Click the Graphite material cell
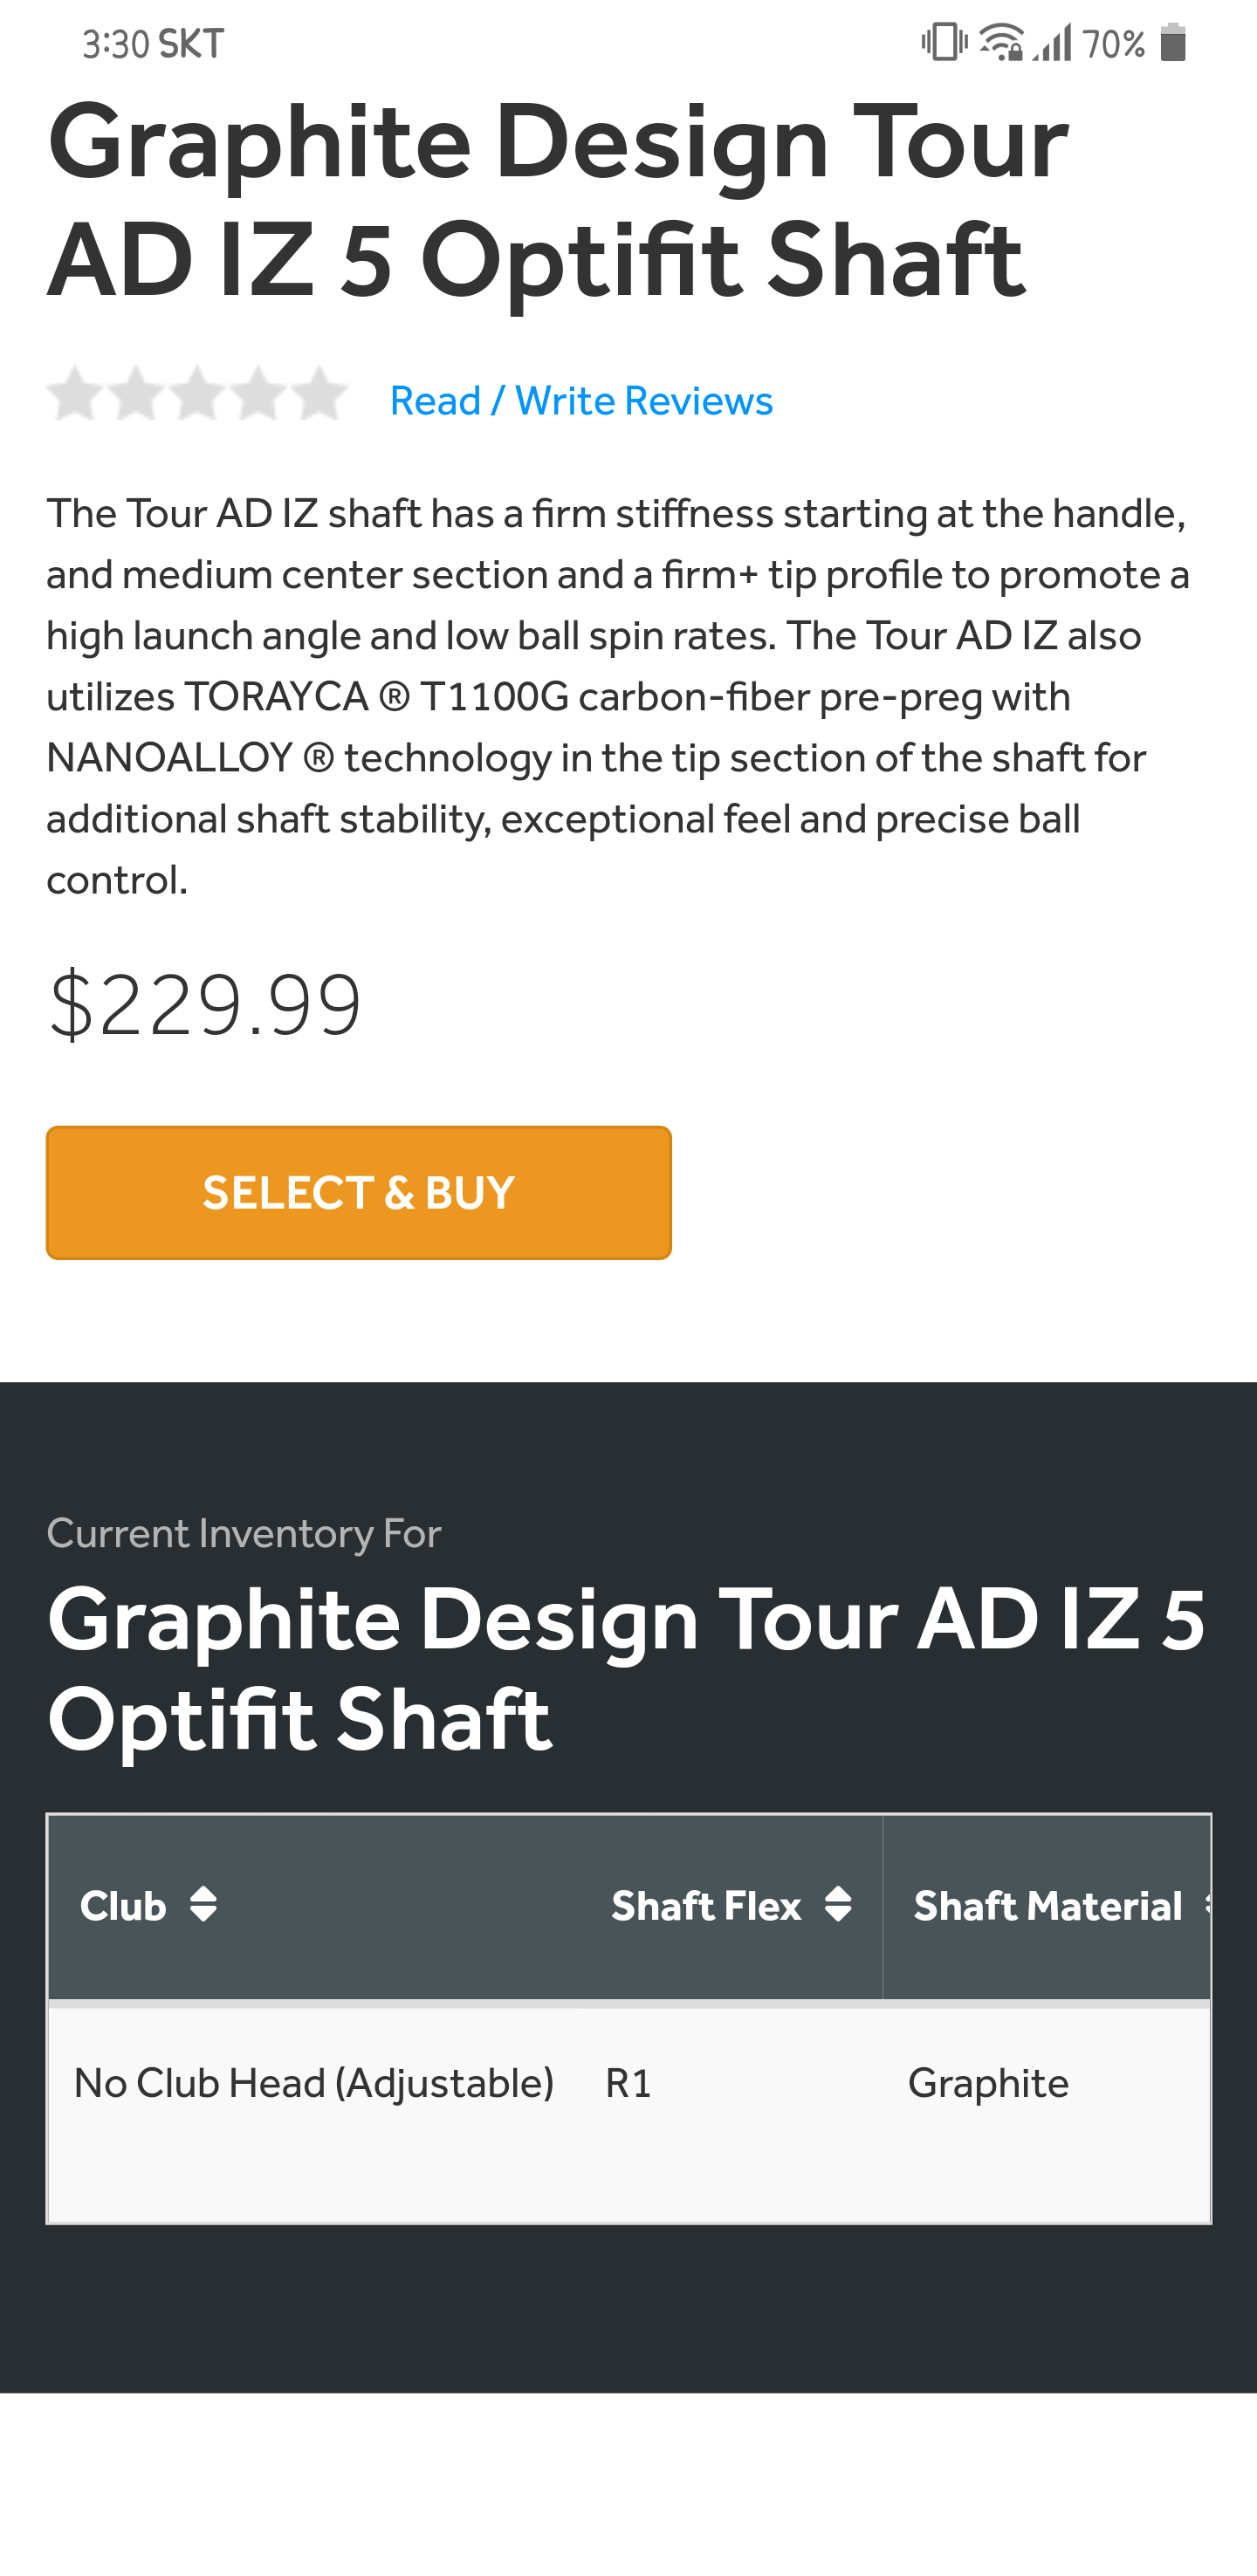 tap(988, 2083)
